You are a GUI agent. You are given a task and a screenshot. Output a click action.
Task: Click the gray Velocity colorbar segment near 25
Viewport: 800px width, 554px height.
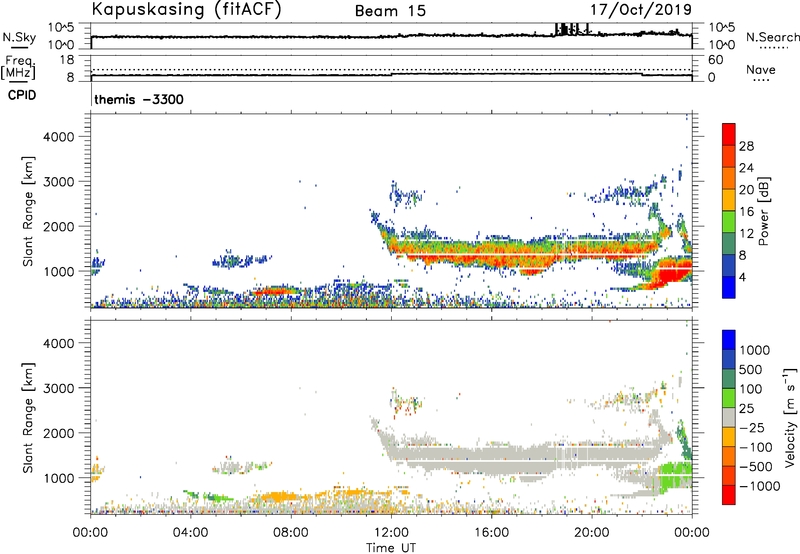[x=729, y=417]
